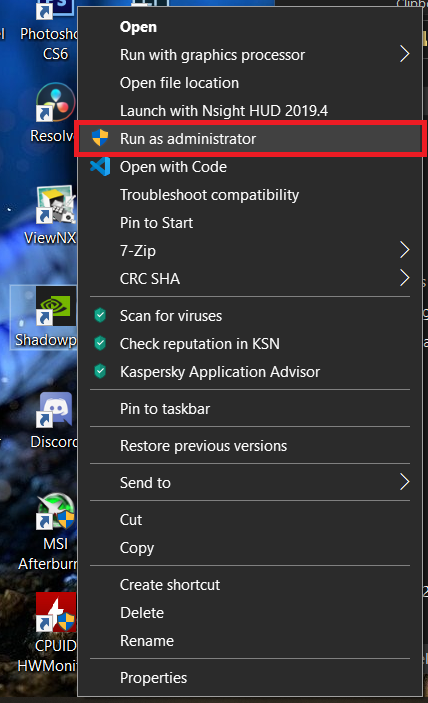Select Run as administrator
The image size is (428, 703).
250,139
